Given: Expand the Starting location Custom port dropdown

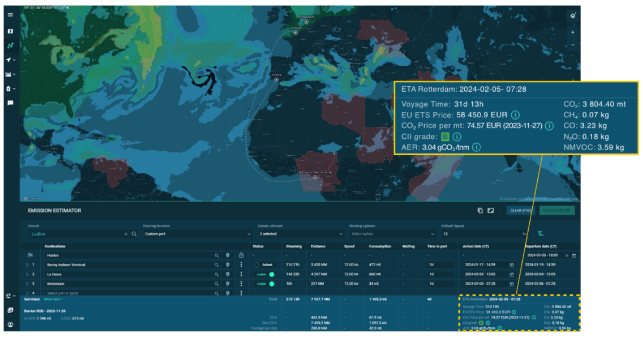Looking at the screenshot, I should (x=197, y=234).
